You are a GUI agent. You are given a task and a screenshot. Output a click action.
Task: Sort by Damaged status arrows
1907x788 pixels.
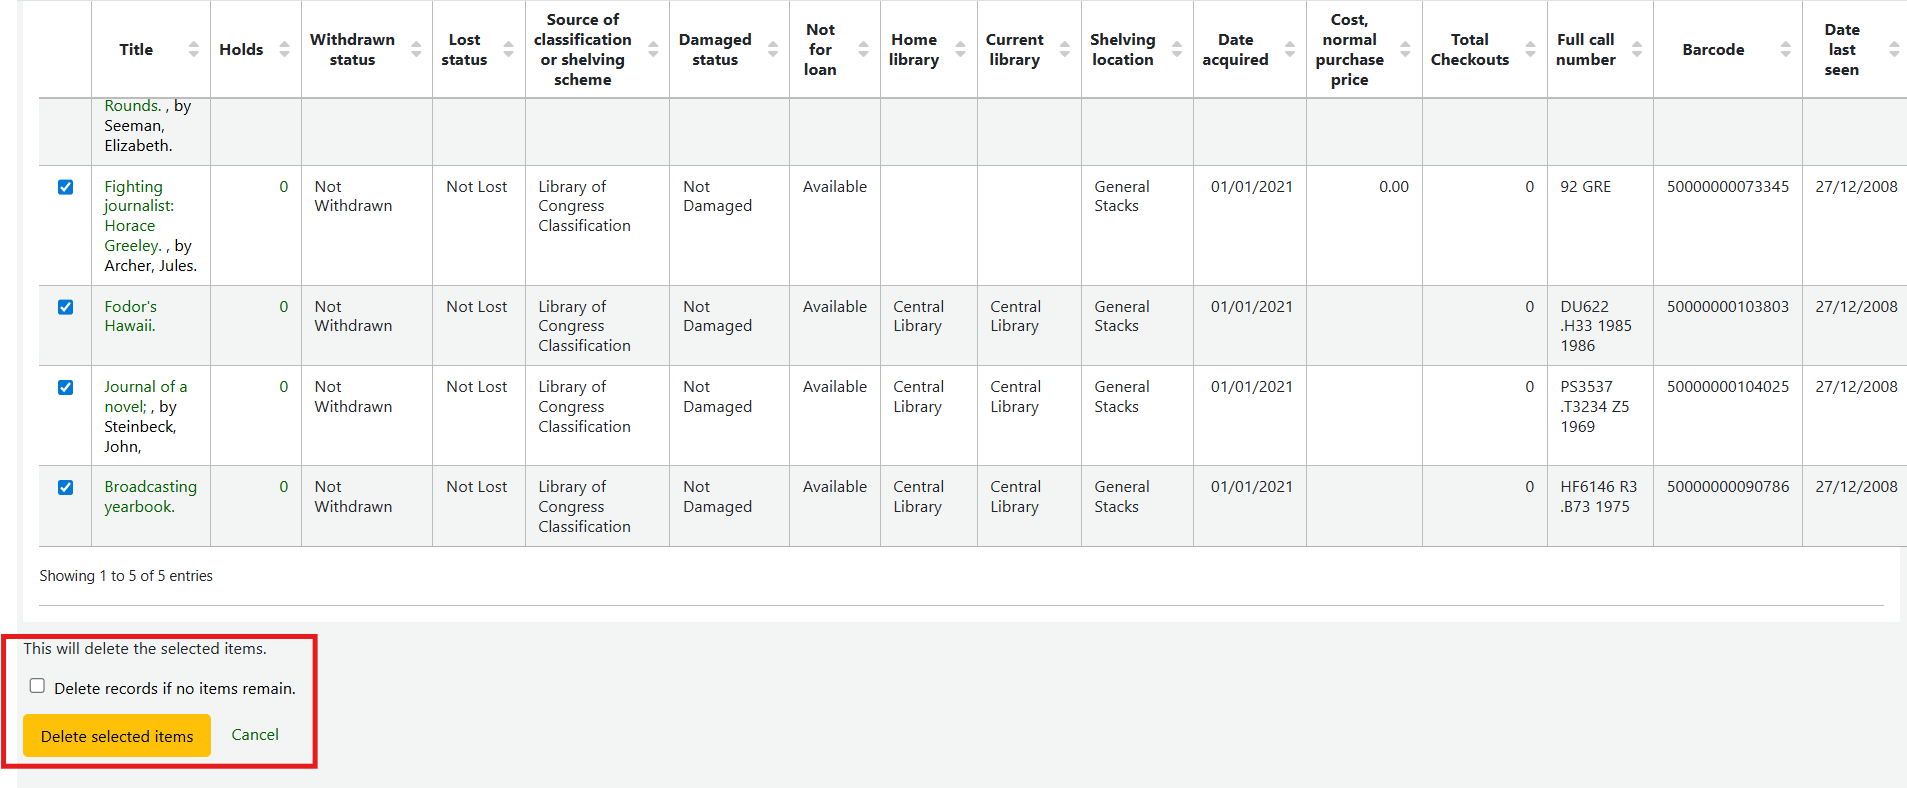tap(772, 49)
